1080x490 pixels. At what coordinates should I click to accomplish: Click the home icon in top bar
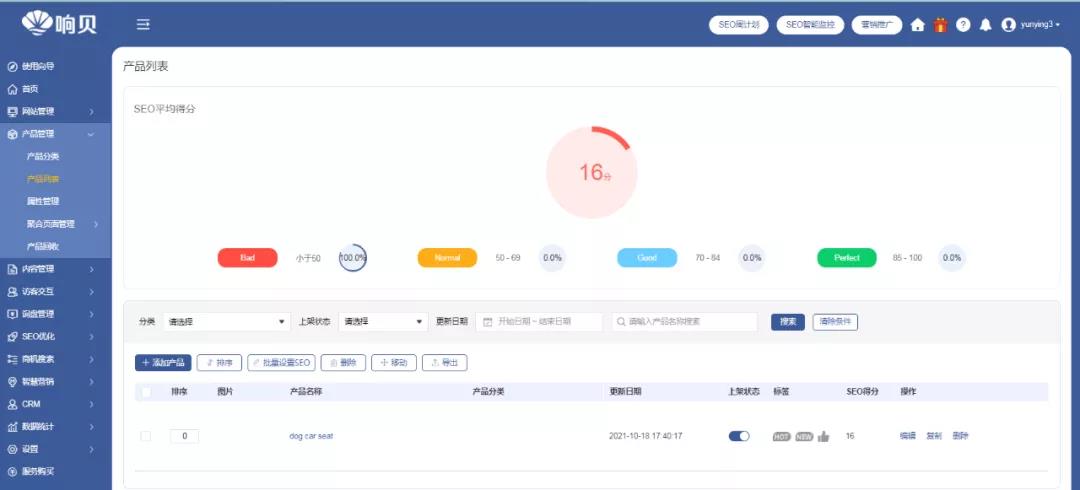pos(917,25)
